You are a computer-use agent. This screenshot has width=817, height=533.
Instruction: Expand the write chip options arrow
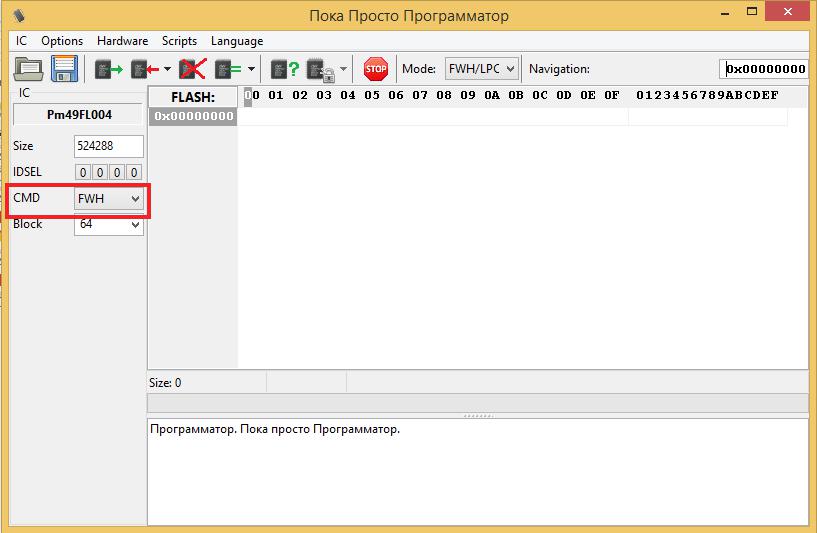click(167, 69)
